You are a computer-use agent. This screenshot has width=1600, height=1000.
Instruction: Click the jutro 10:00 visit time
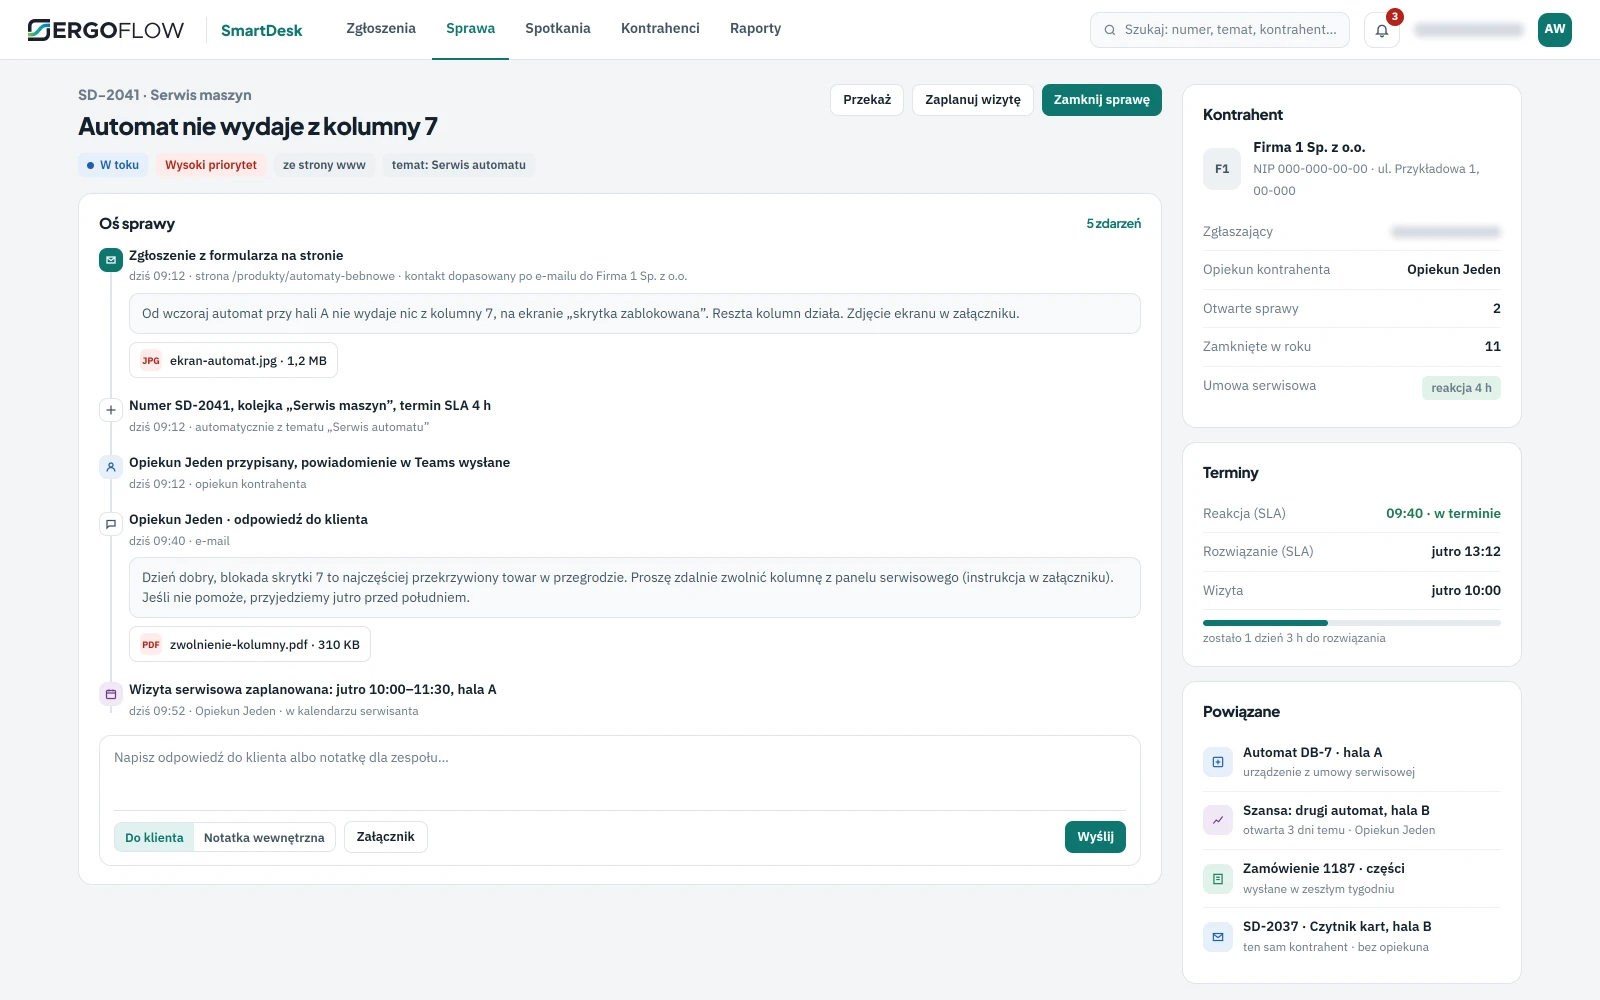(x=1465, y=591)
